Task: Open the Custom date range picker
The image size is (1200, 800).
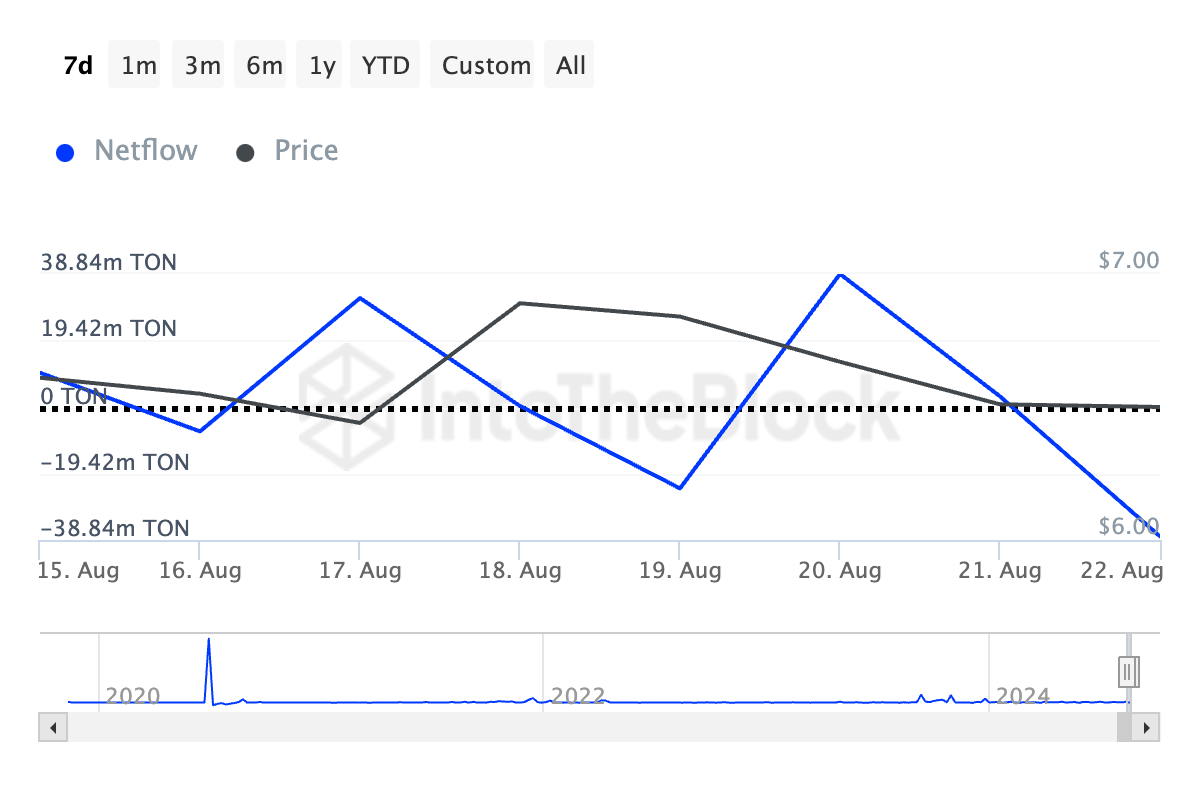Action: [486, 66]
